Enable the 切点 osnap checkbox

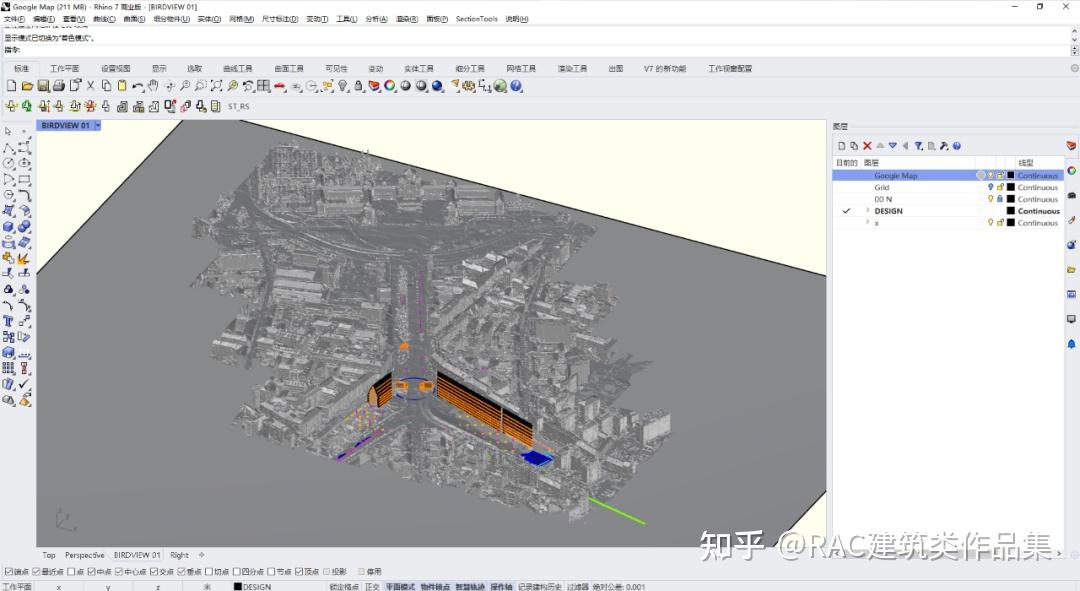click(209, 572)
